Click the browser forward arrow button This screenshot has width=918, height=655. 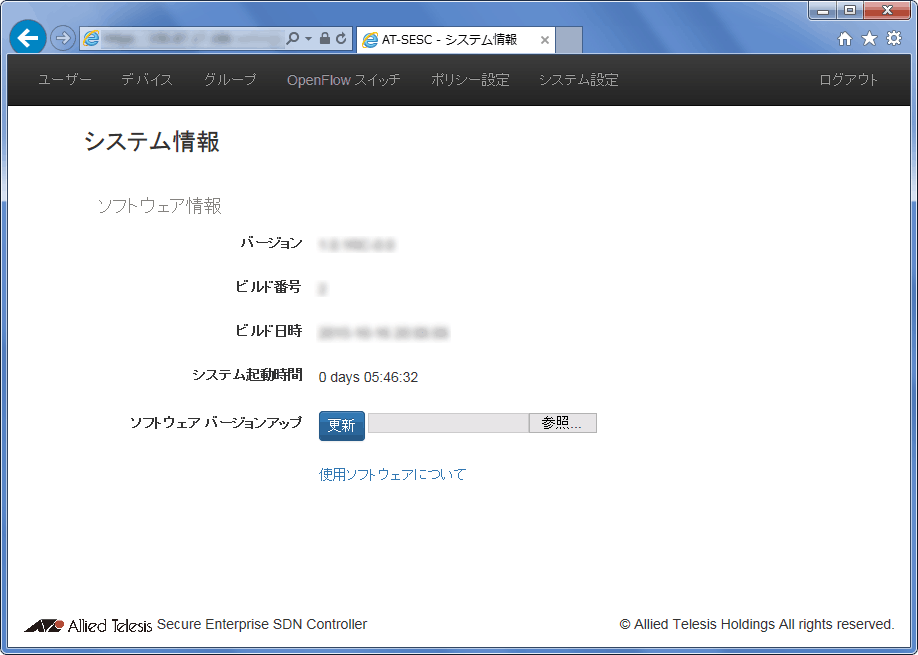pos(63,39)
